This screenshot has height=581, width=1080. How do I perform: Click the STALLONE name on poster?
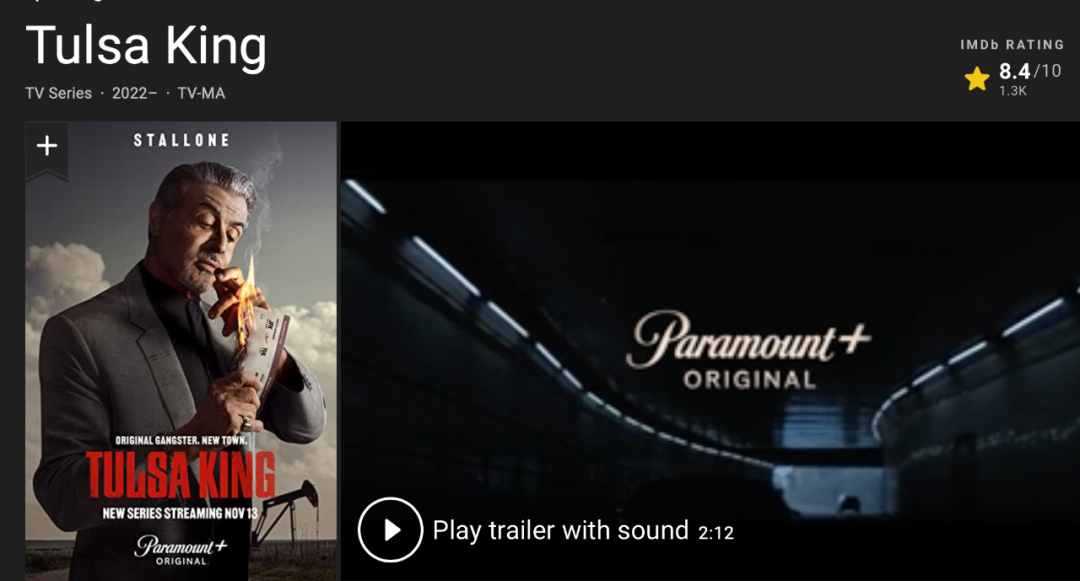pos(182,140)
